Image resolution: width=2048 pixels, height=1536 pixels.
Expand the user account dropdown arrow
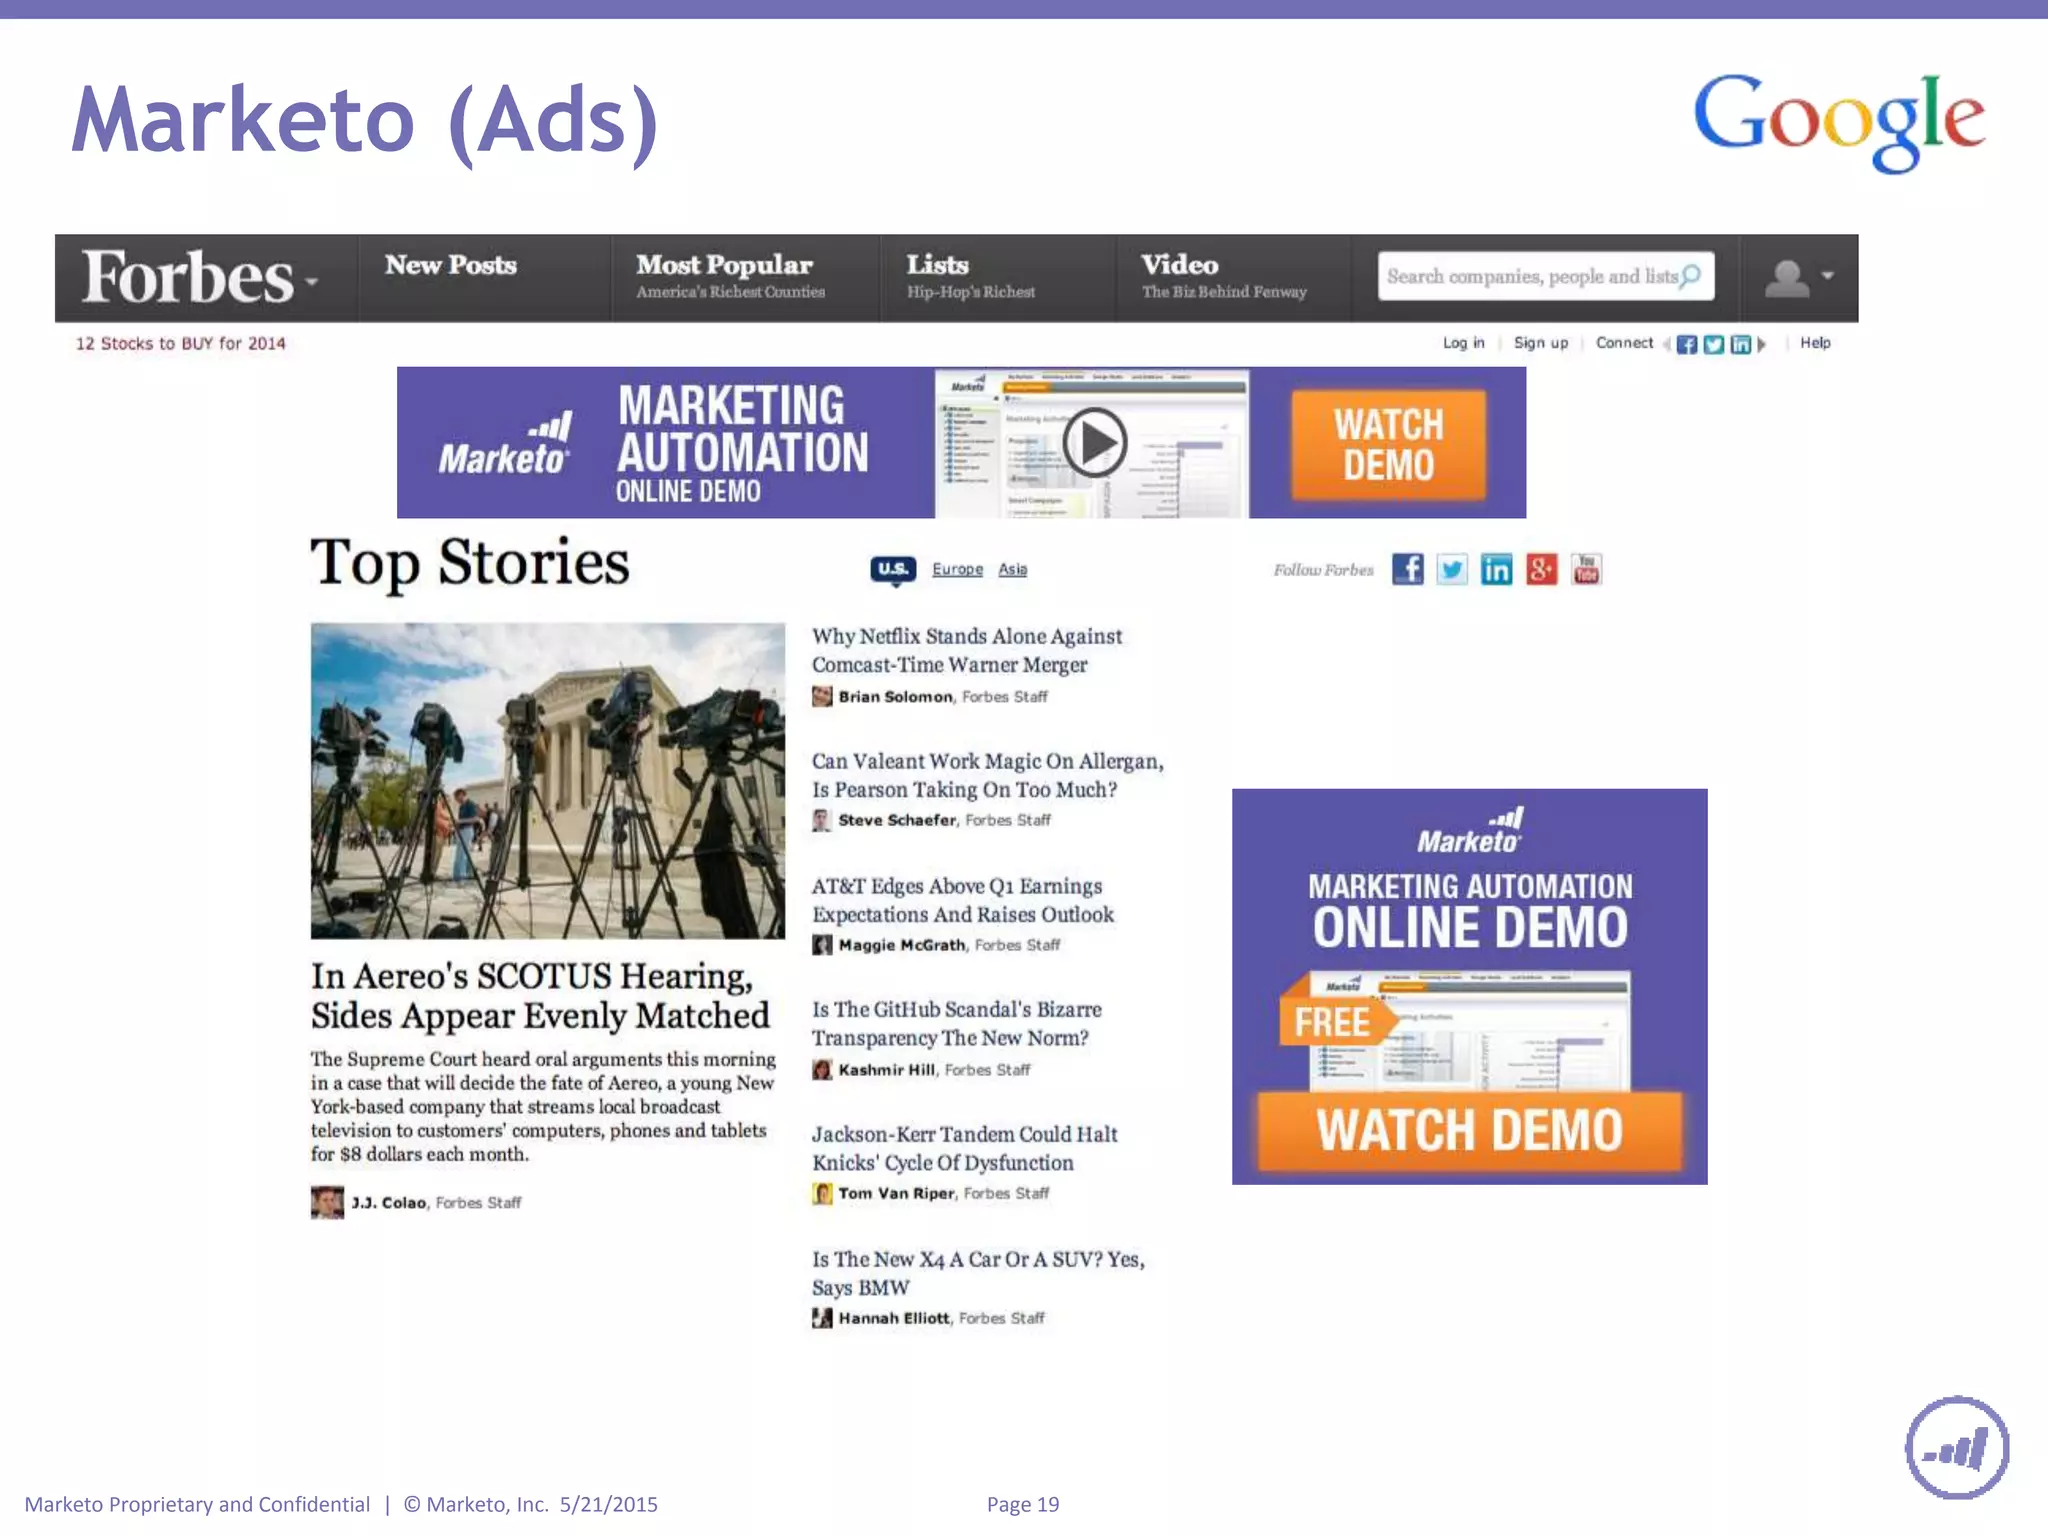[1828, 276]
